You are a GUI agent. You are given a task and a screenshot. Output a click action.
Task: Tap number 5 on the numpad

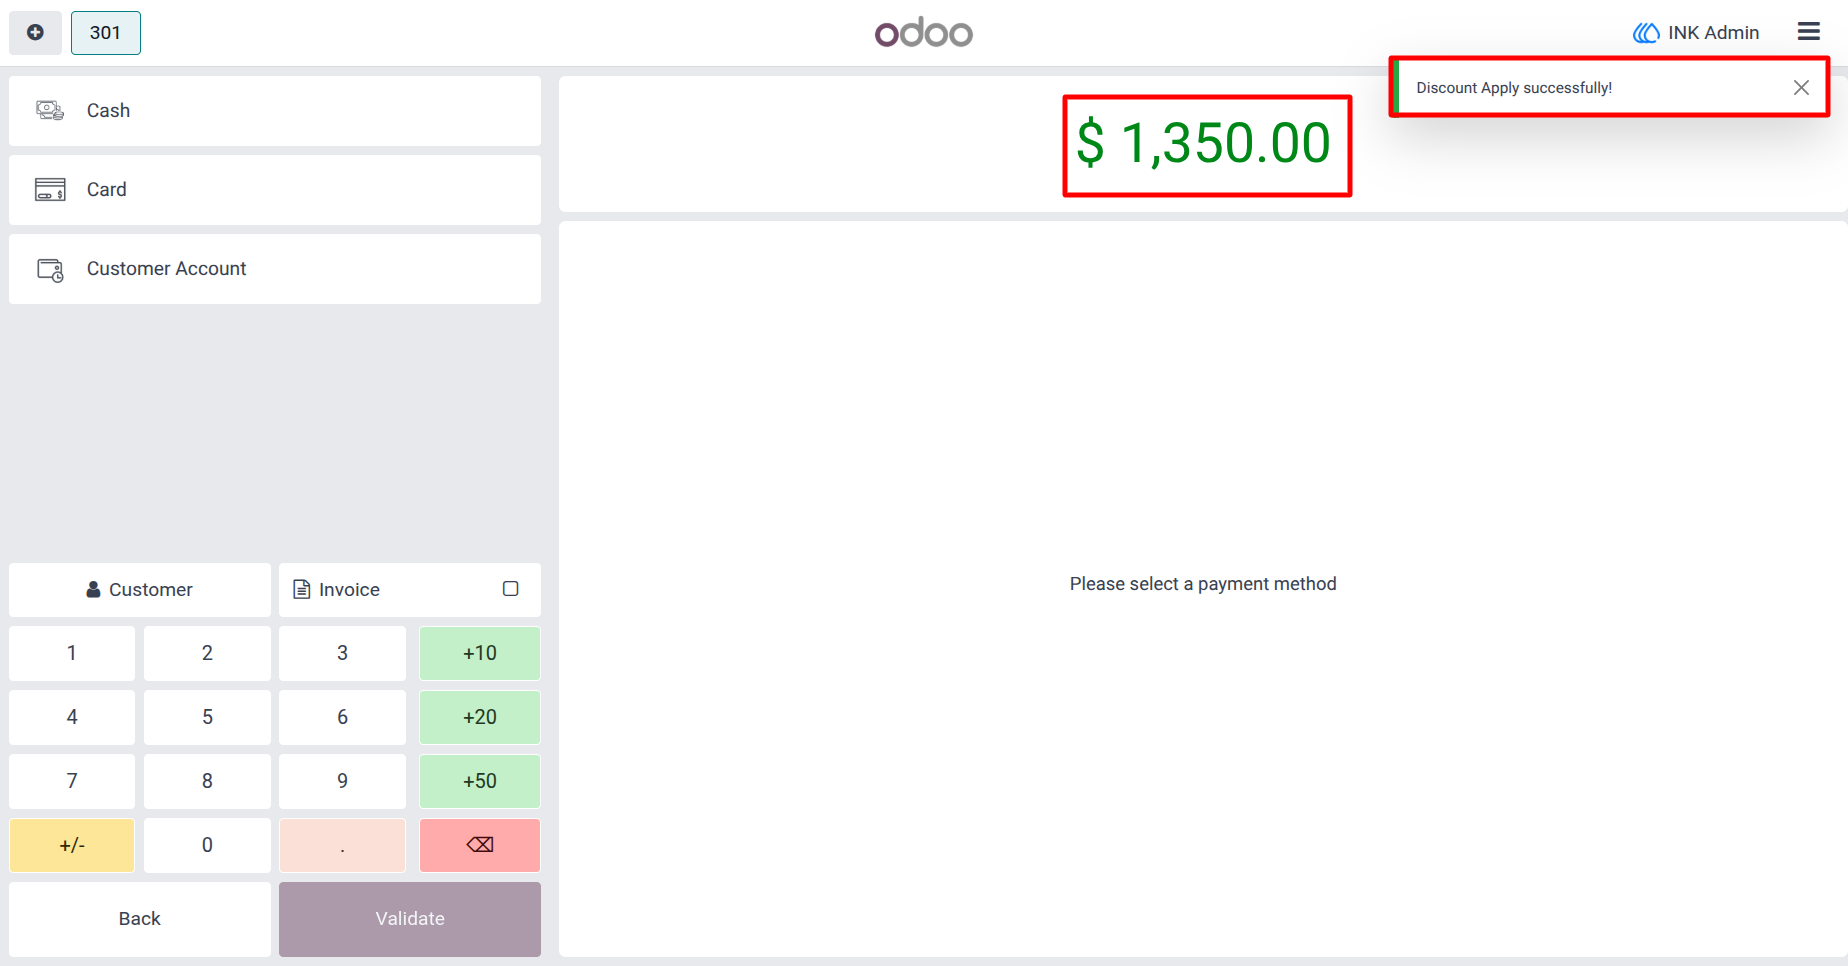207,717
